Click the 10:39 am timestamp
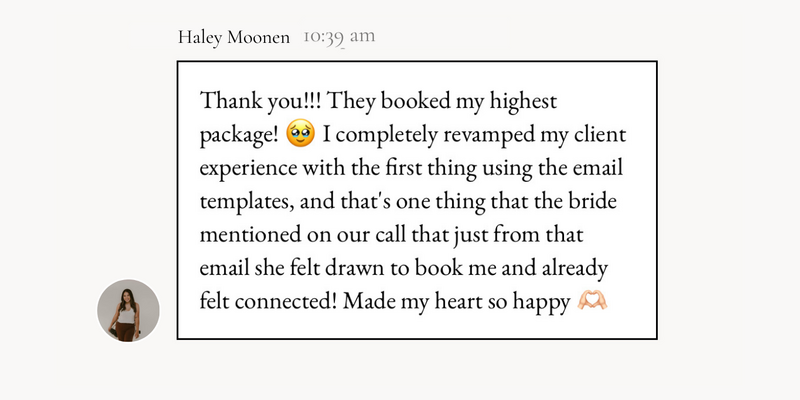Viewport: 800px width, 400px height. pos(339,37)
